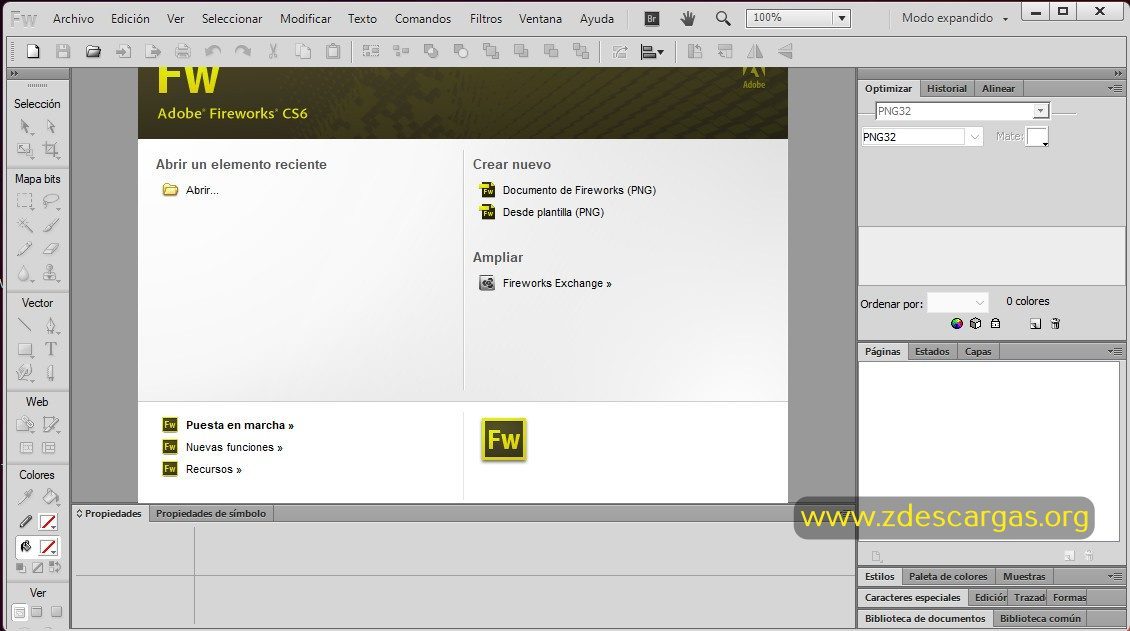1130x631 pixels.
Task: Open the Filtros menu
Action: tap(486, 19)
